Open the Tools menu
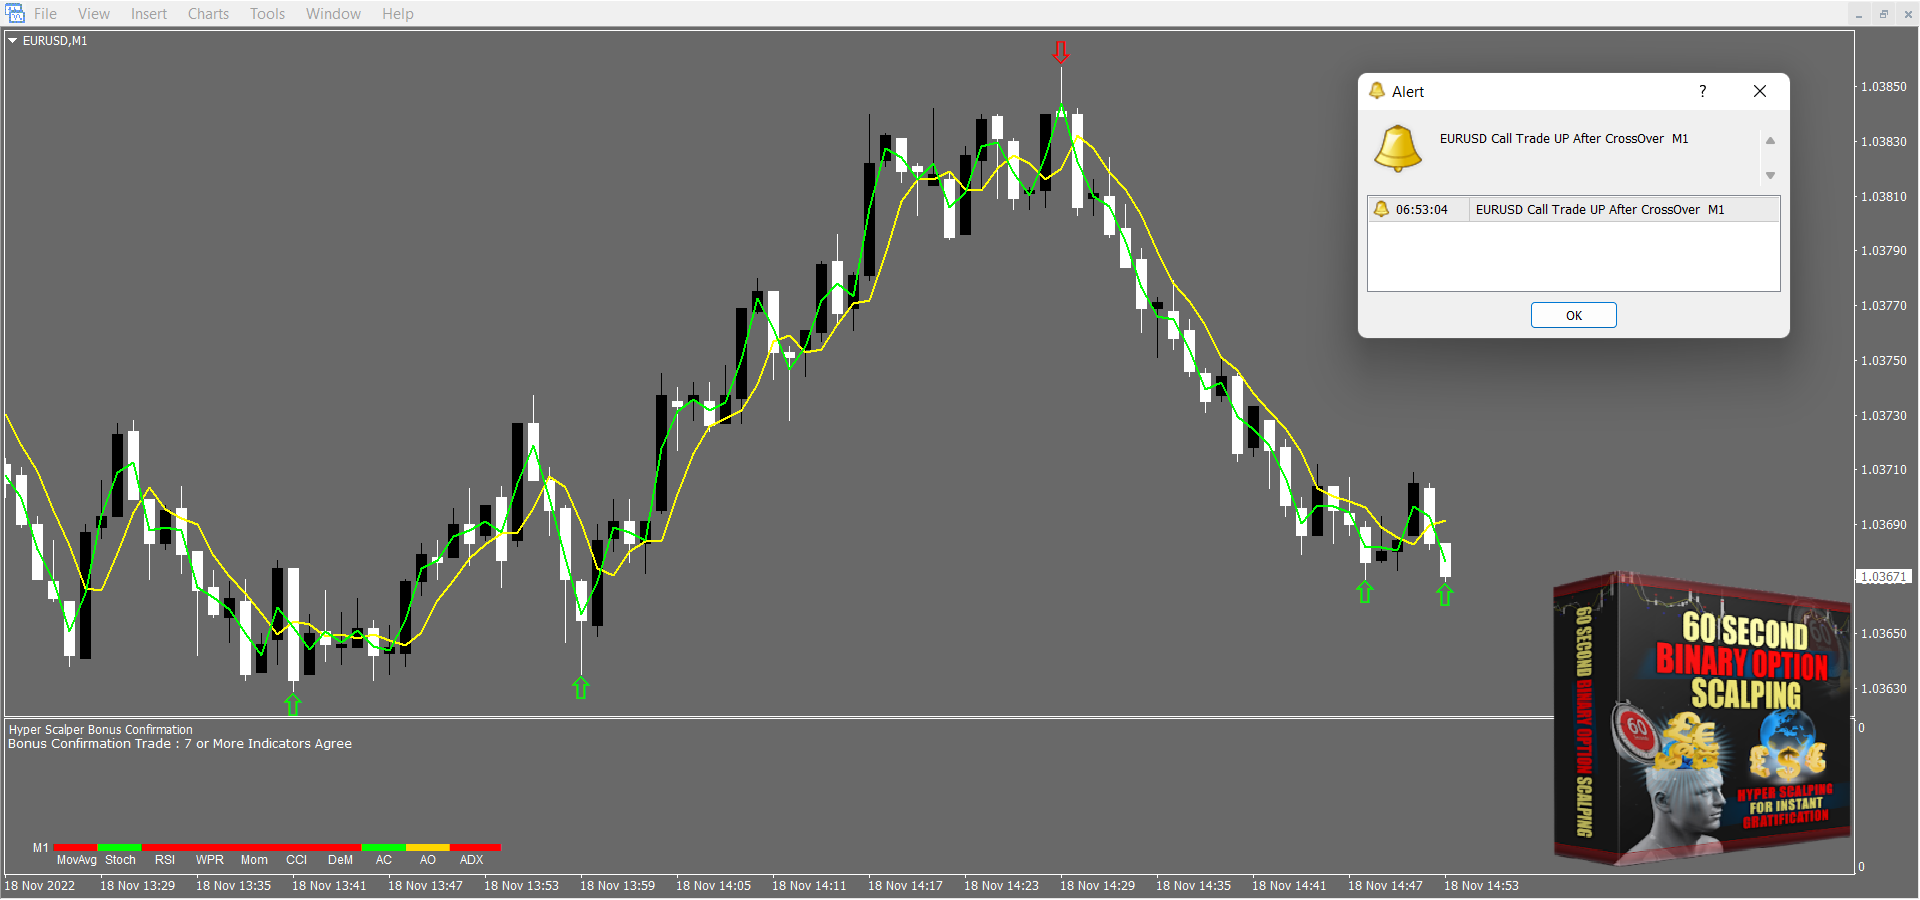The width and height of the screenshot is (1920, 900). pos(267,14)
